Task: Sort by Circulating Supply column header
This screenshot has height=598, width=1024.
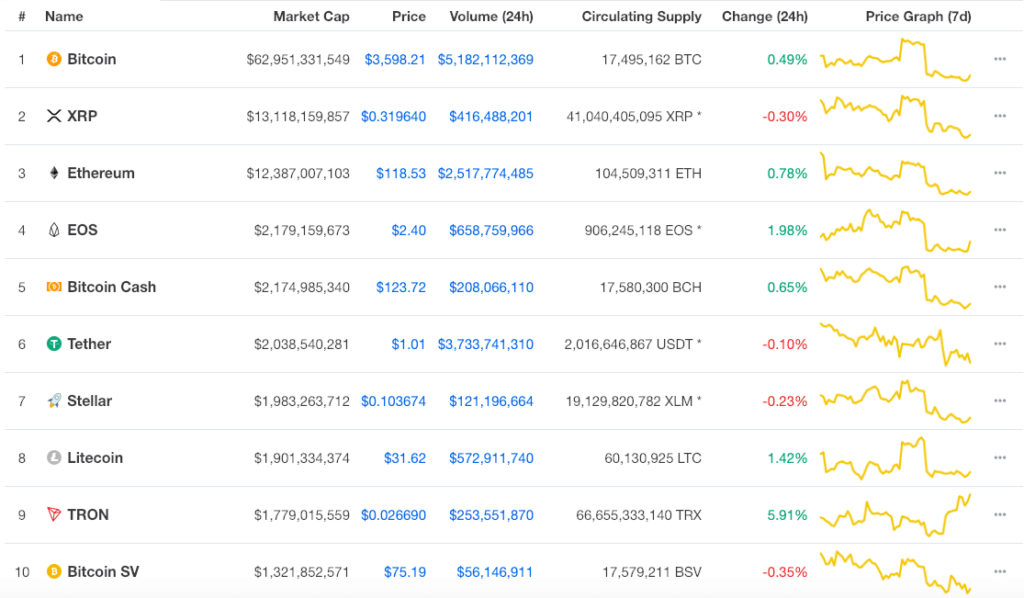Action: pos(641,16)
